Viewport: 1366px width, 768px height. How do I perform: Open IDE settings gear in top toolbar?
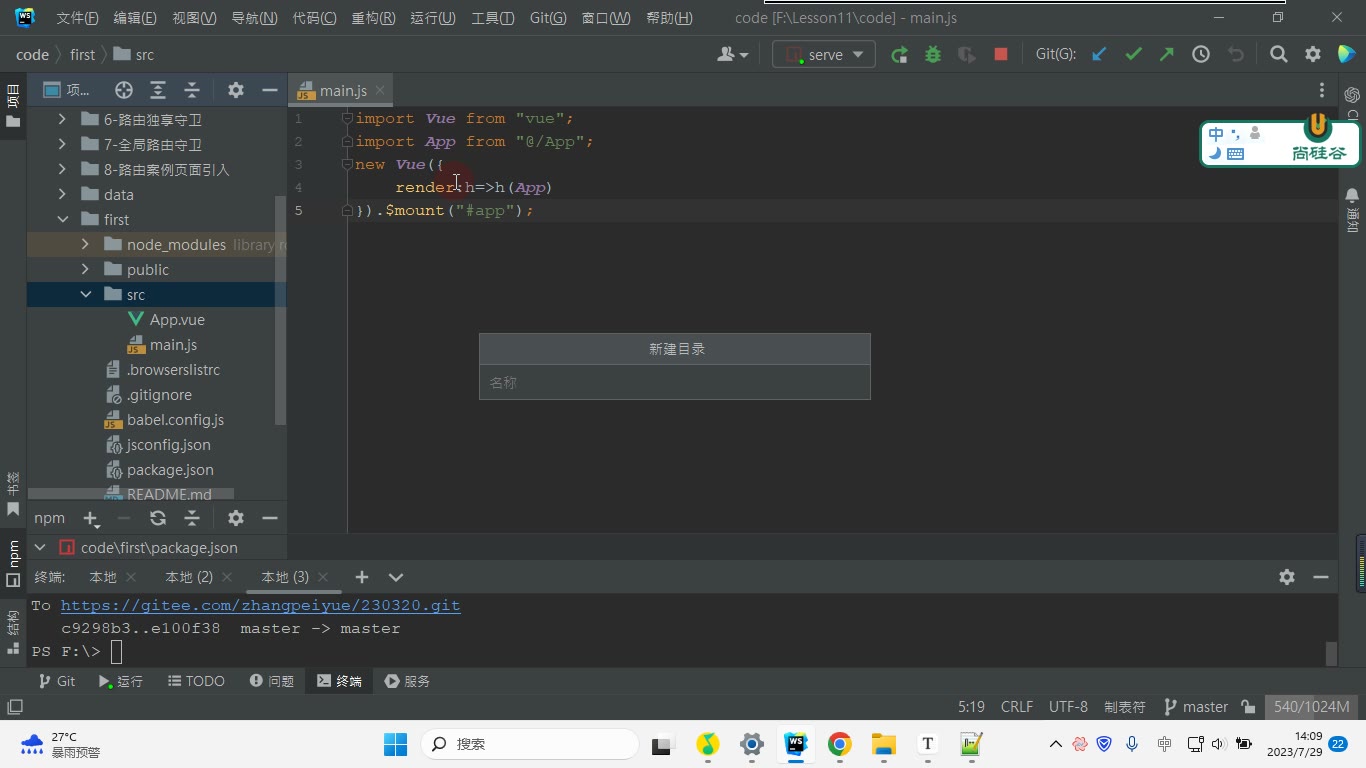1313,55
